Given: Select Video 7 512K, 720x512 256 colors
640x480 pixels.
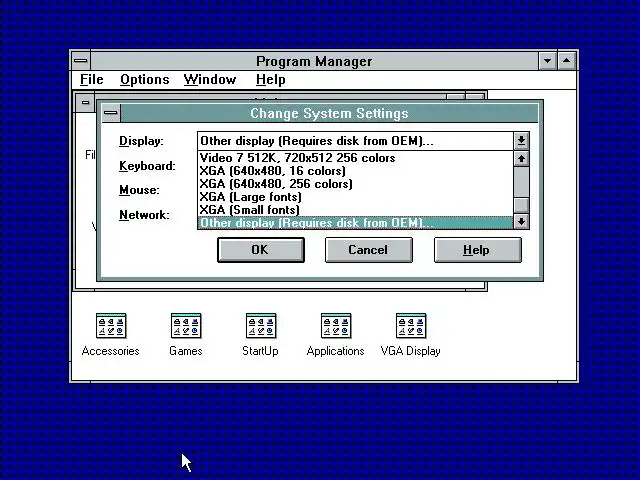Looking at the screenshot, I should click(356, 158).
